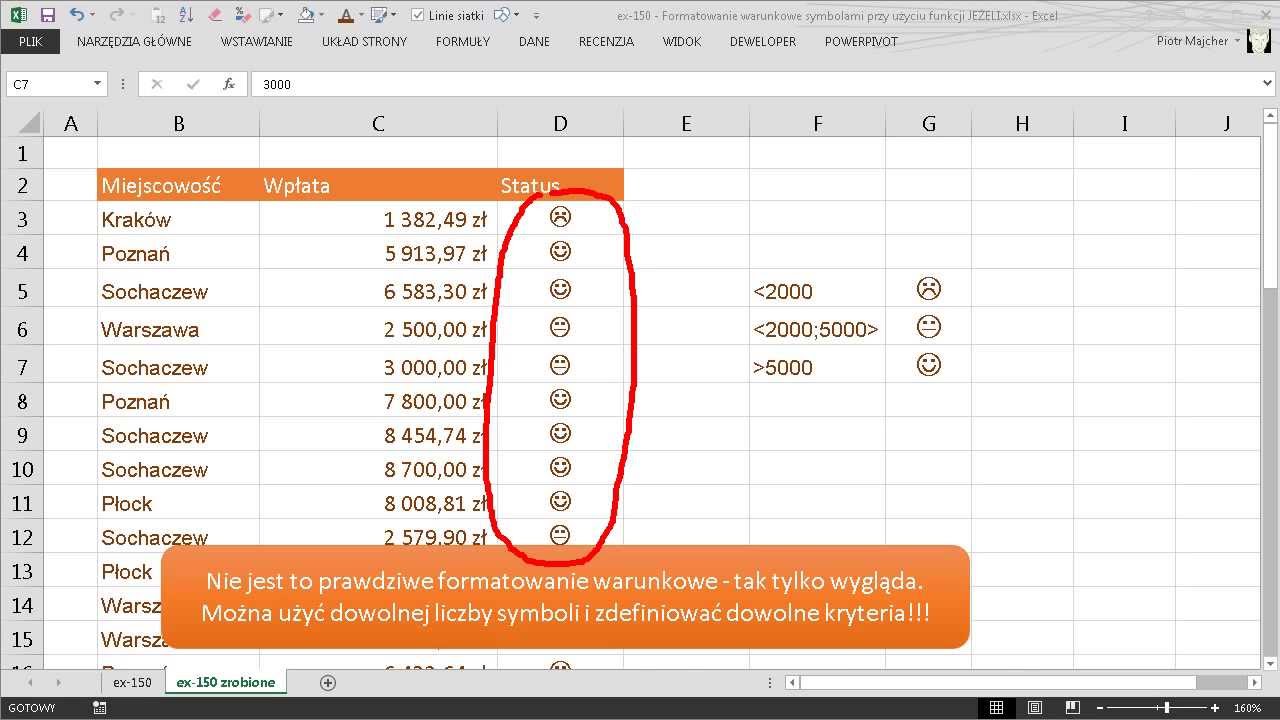Click the font size icon in quick access toolbar
Screen dimensions: 1280x720
[x=159, y=15]
